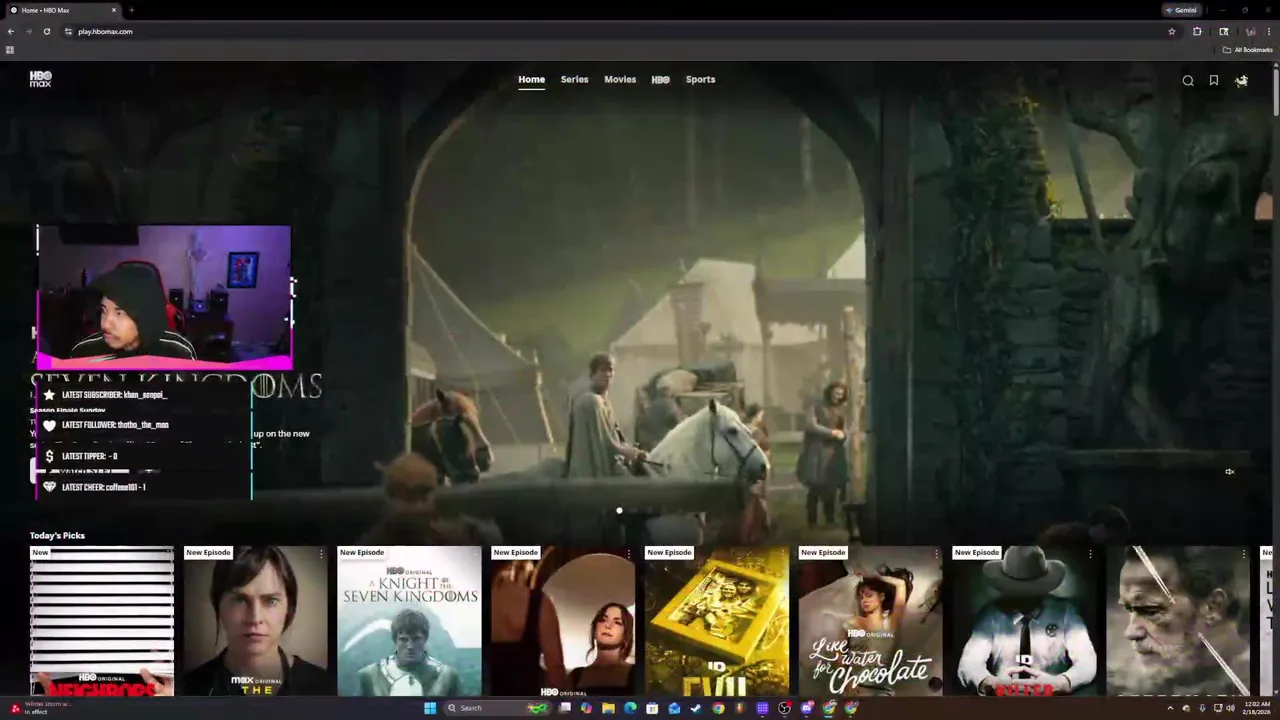Open the Sports tab
Viewport: 1280px width, 720px height.
pos(700,79)
